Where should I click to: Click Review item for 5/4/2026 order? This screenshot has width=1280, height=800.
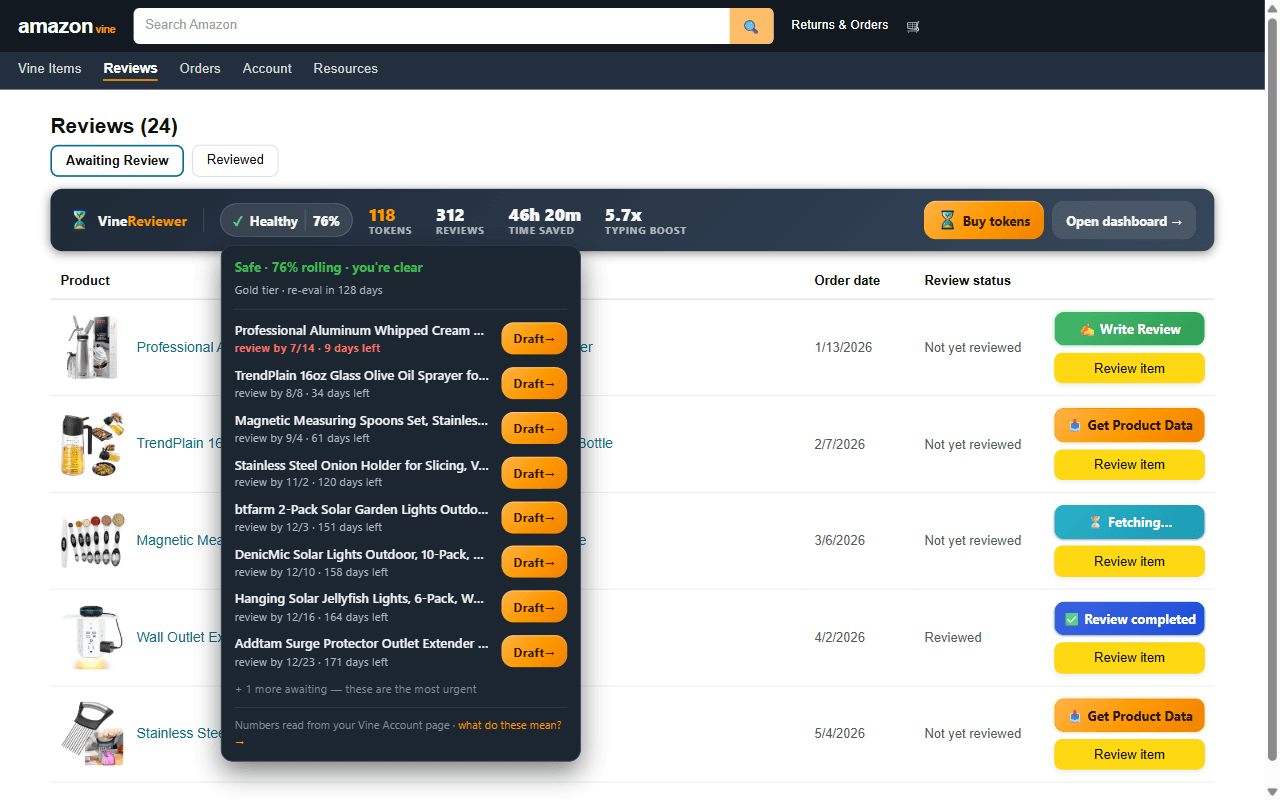point(1129,754)
